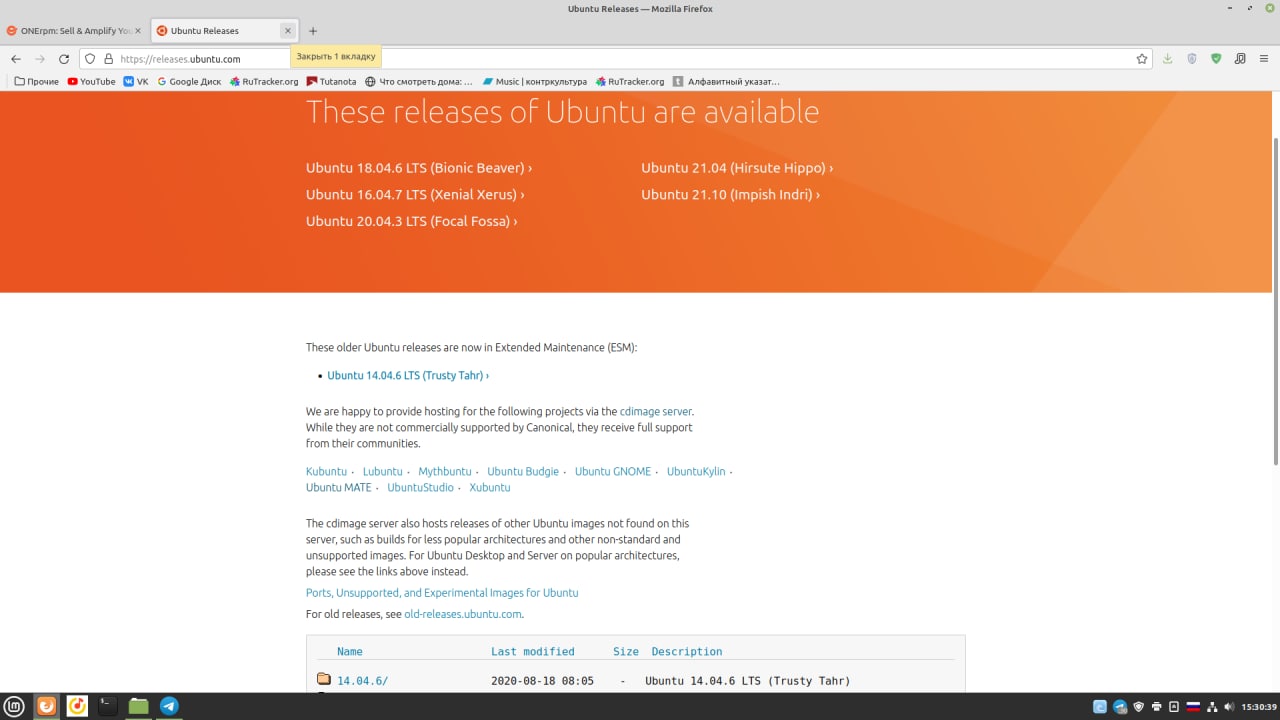The height and width of the screenshot is (720, 1280).
Task: Activate Firefox in the taskbar
Action: [47, 706]
